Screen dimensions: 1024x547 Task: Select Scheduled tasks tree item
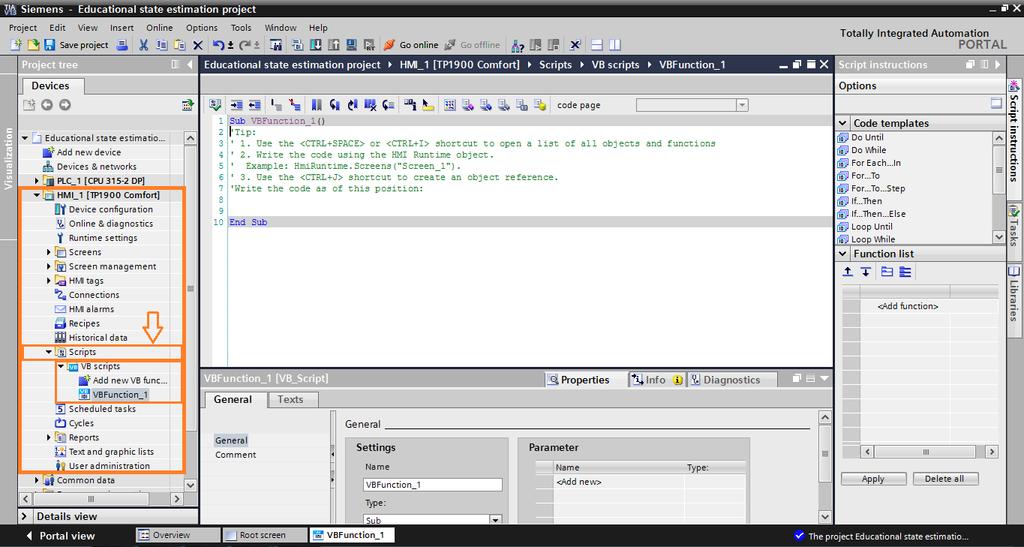(x=102, y=409)
